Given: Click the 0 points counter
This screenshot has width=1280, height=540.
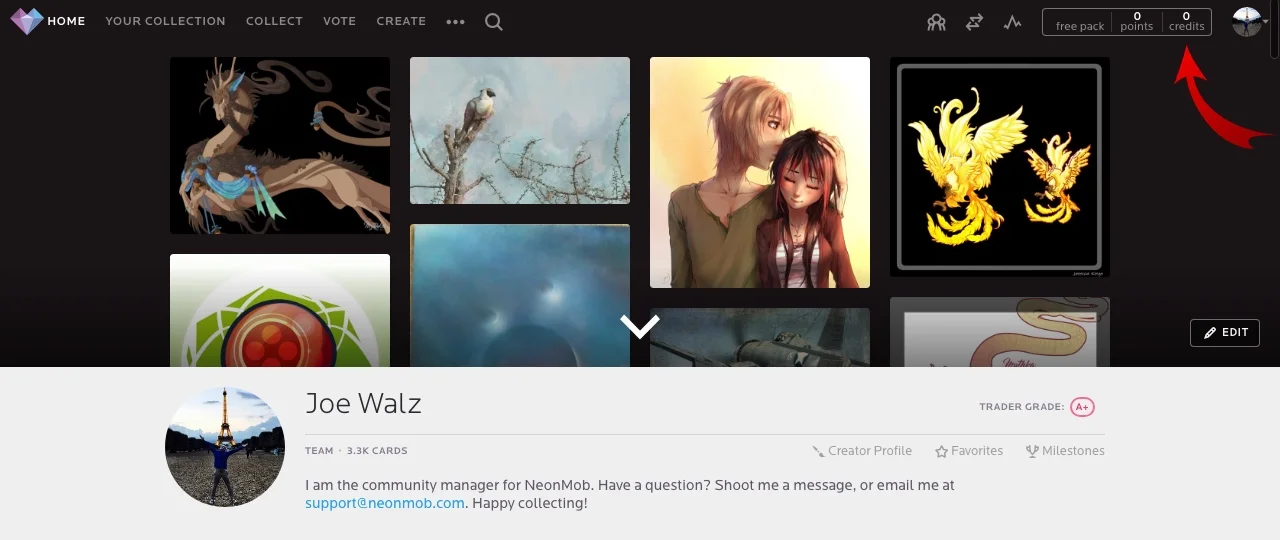Looking at the screenshot, I should coord(1136,22).
